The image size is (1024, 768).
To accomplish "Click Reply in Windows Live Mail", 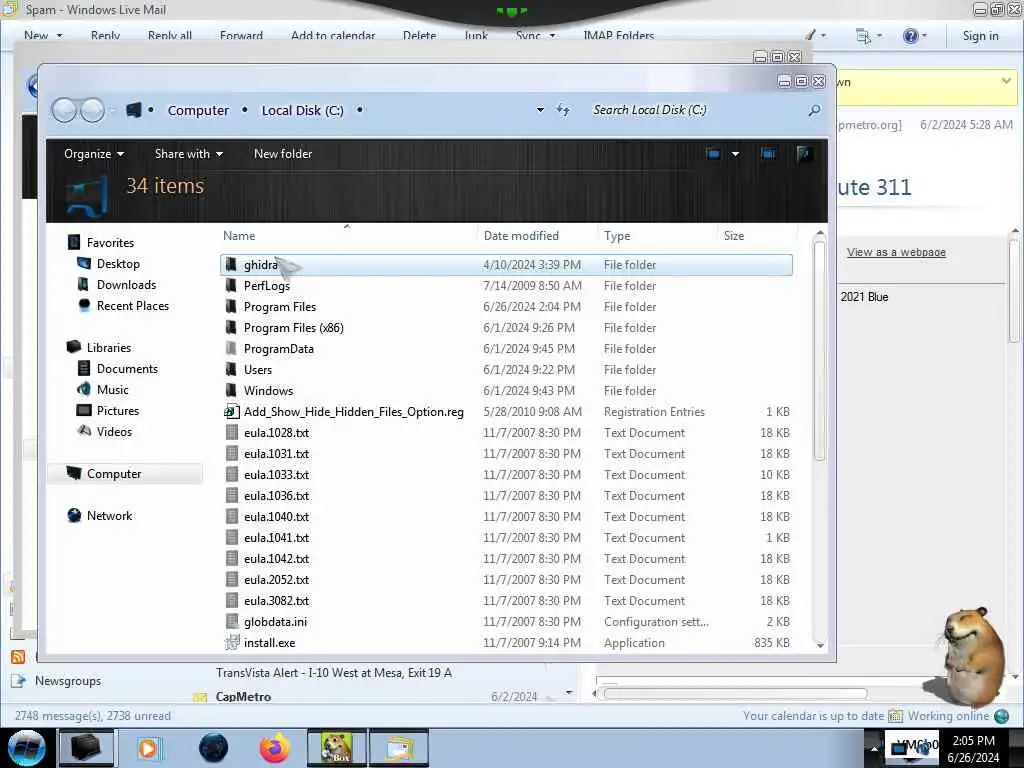I will (105, 35).
